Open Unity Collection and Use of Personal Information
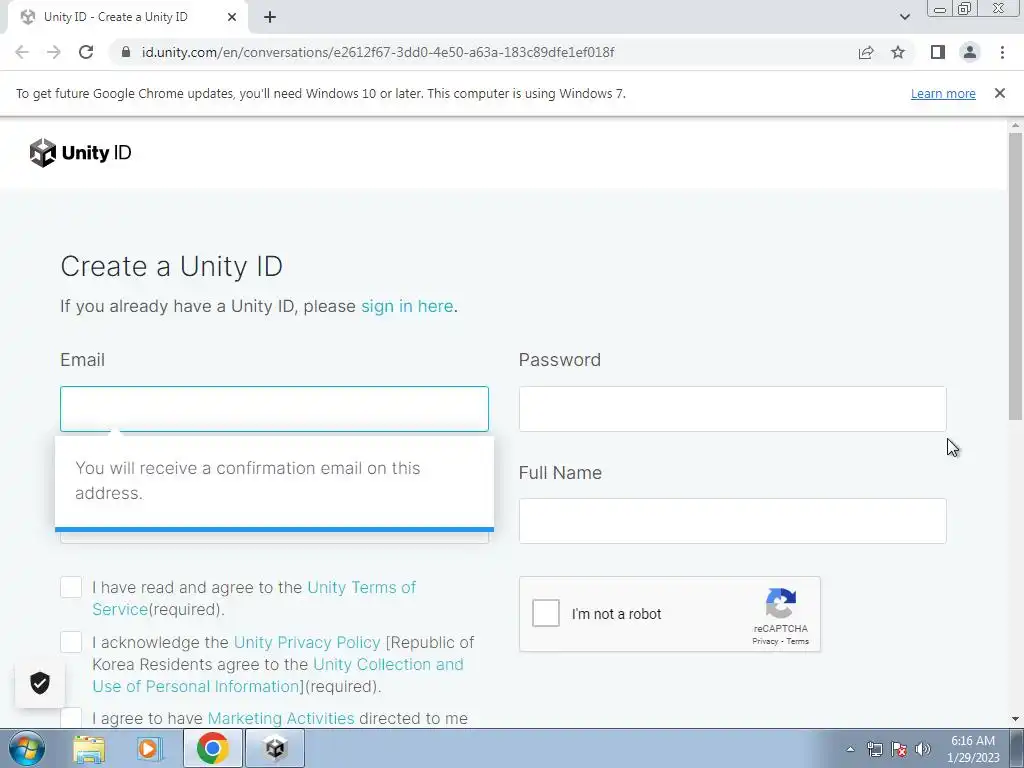Viewport: 1024px width, 768px height. (x=278, y=675)
